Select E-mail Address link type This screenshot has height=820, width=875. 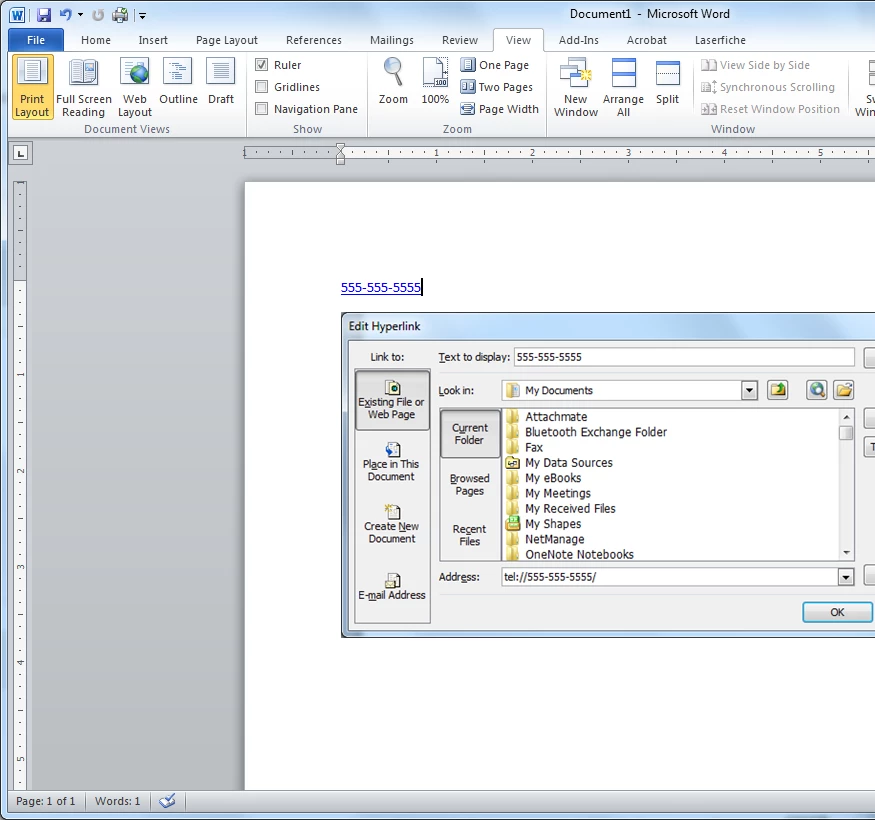pos(392,587)
